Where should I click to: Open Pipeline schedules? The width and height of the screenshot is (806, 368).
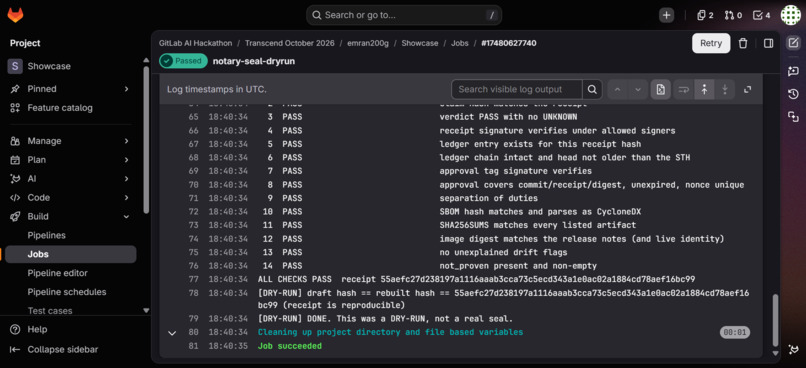(71, 292)
